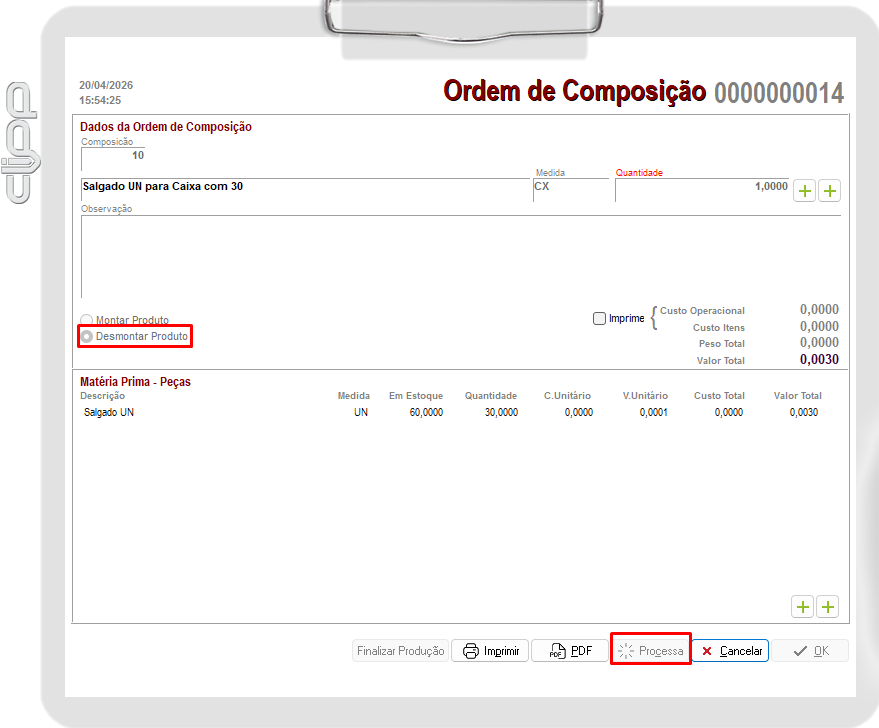Click the Medida column header in parts table
This screenshot has height=728, width=879.
point(354,396)
